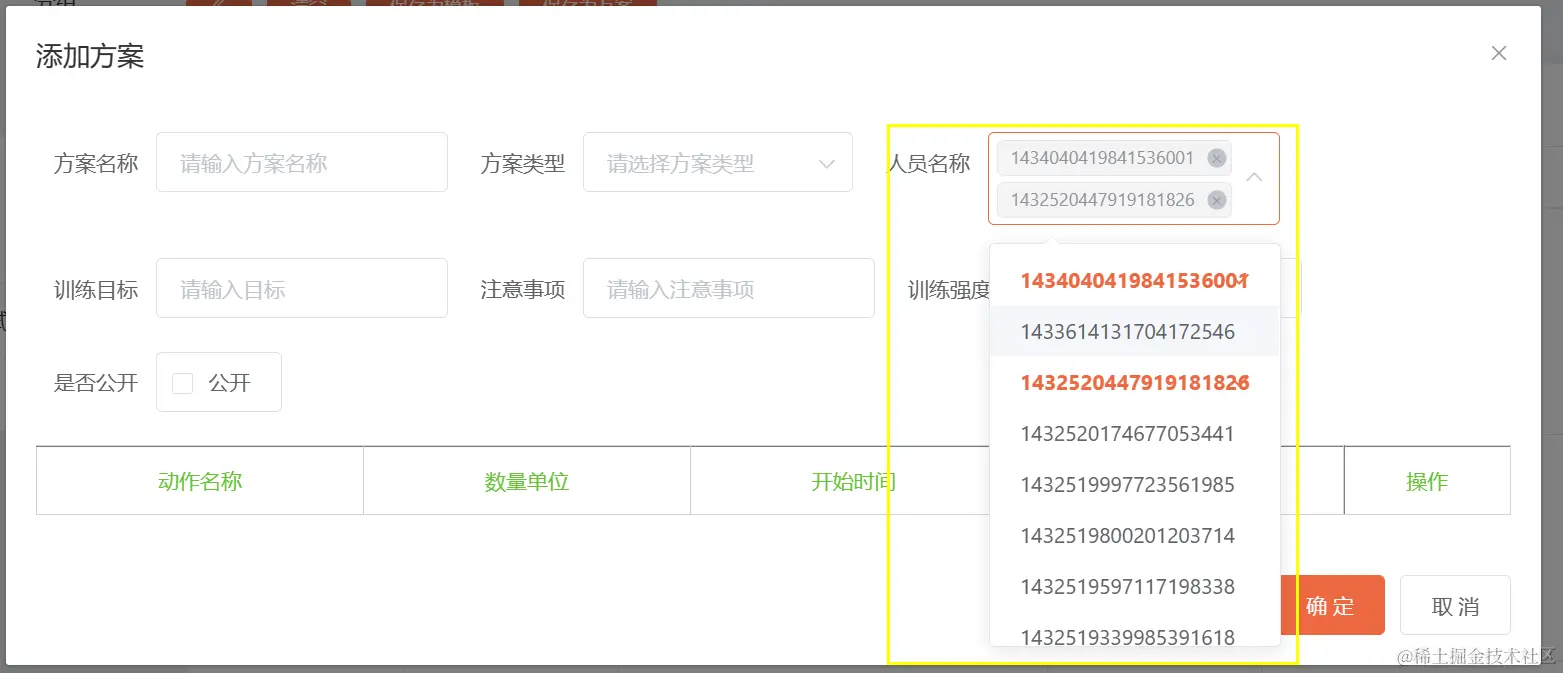Image resolution: width=1563 pixels, height=673 pixels.
Task: Deselect option 1434040419841536001 in list
Action: pyautogui.click(x=1135, y=281)
